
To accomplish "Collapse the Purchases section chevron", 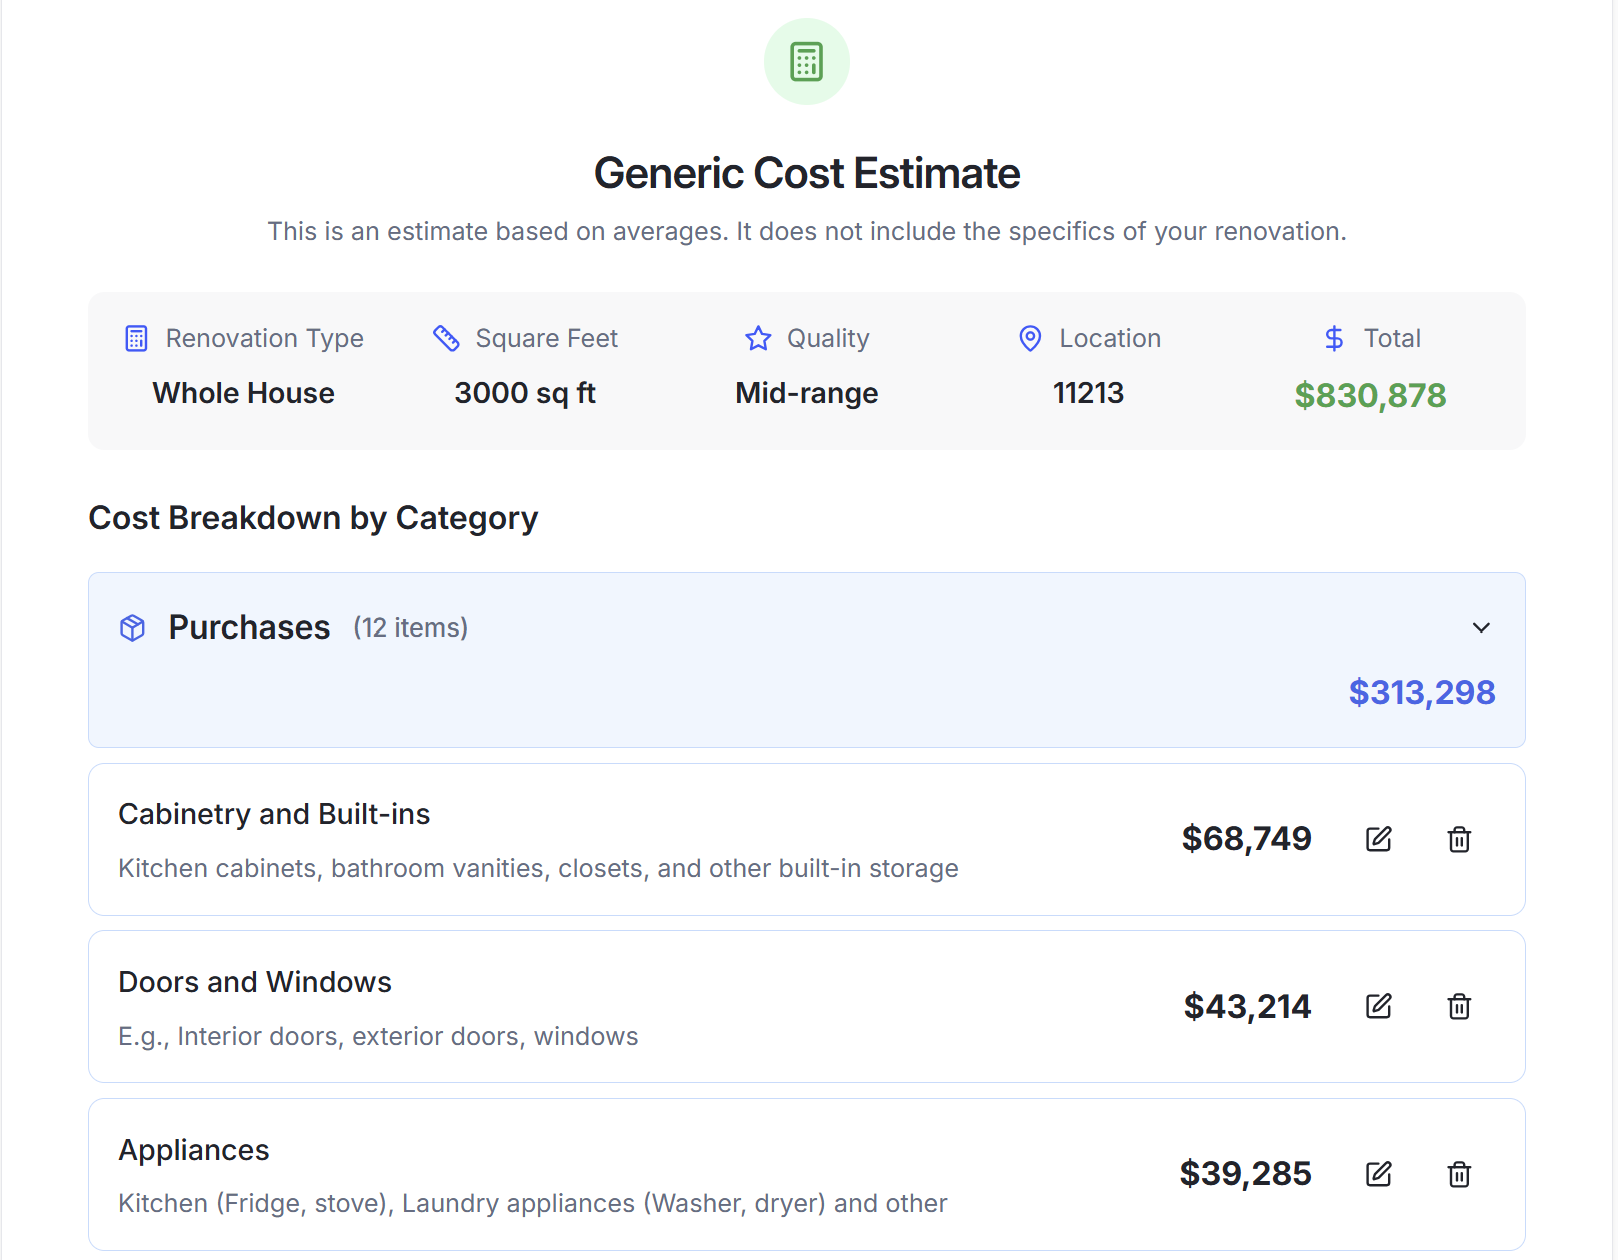I will click(1481, 628).
